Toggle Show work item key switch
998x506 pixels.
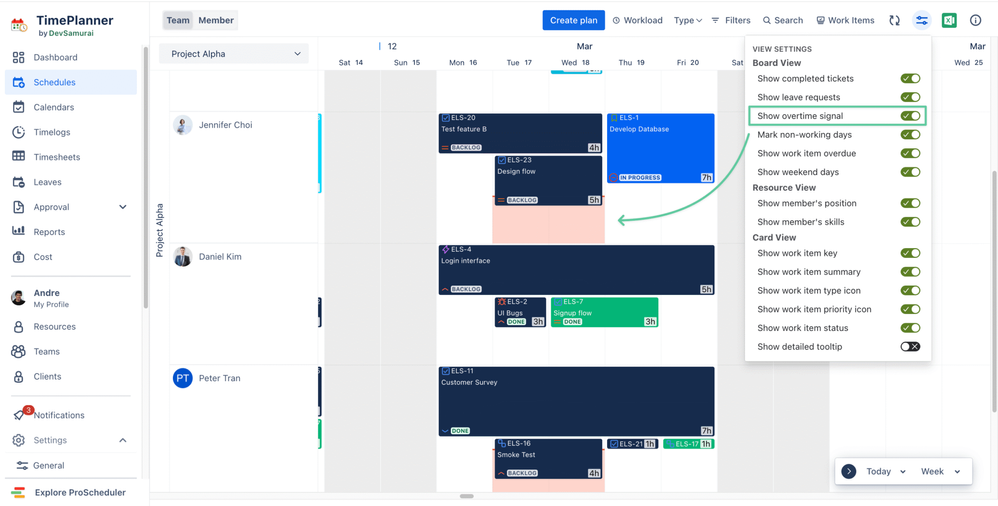910,253
